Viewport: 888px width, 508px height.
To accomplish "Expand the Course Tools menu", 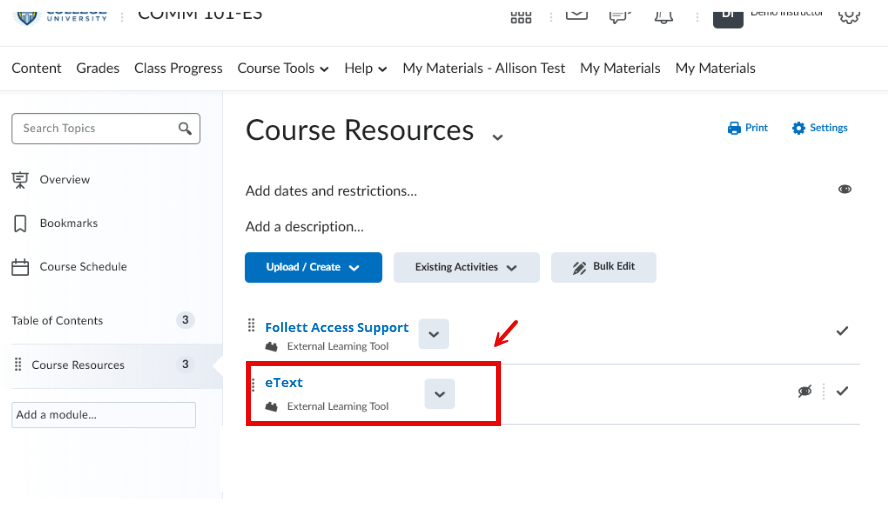I will 283,69.
